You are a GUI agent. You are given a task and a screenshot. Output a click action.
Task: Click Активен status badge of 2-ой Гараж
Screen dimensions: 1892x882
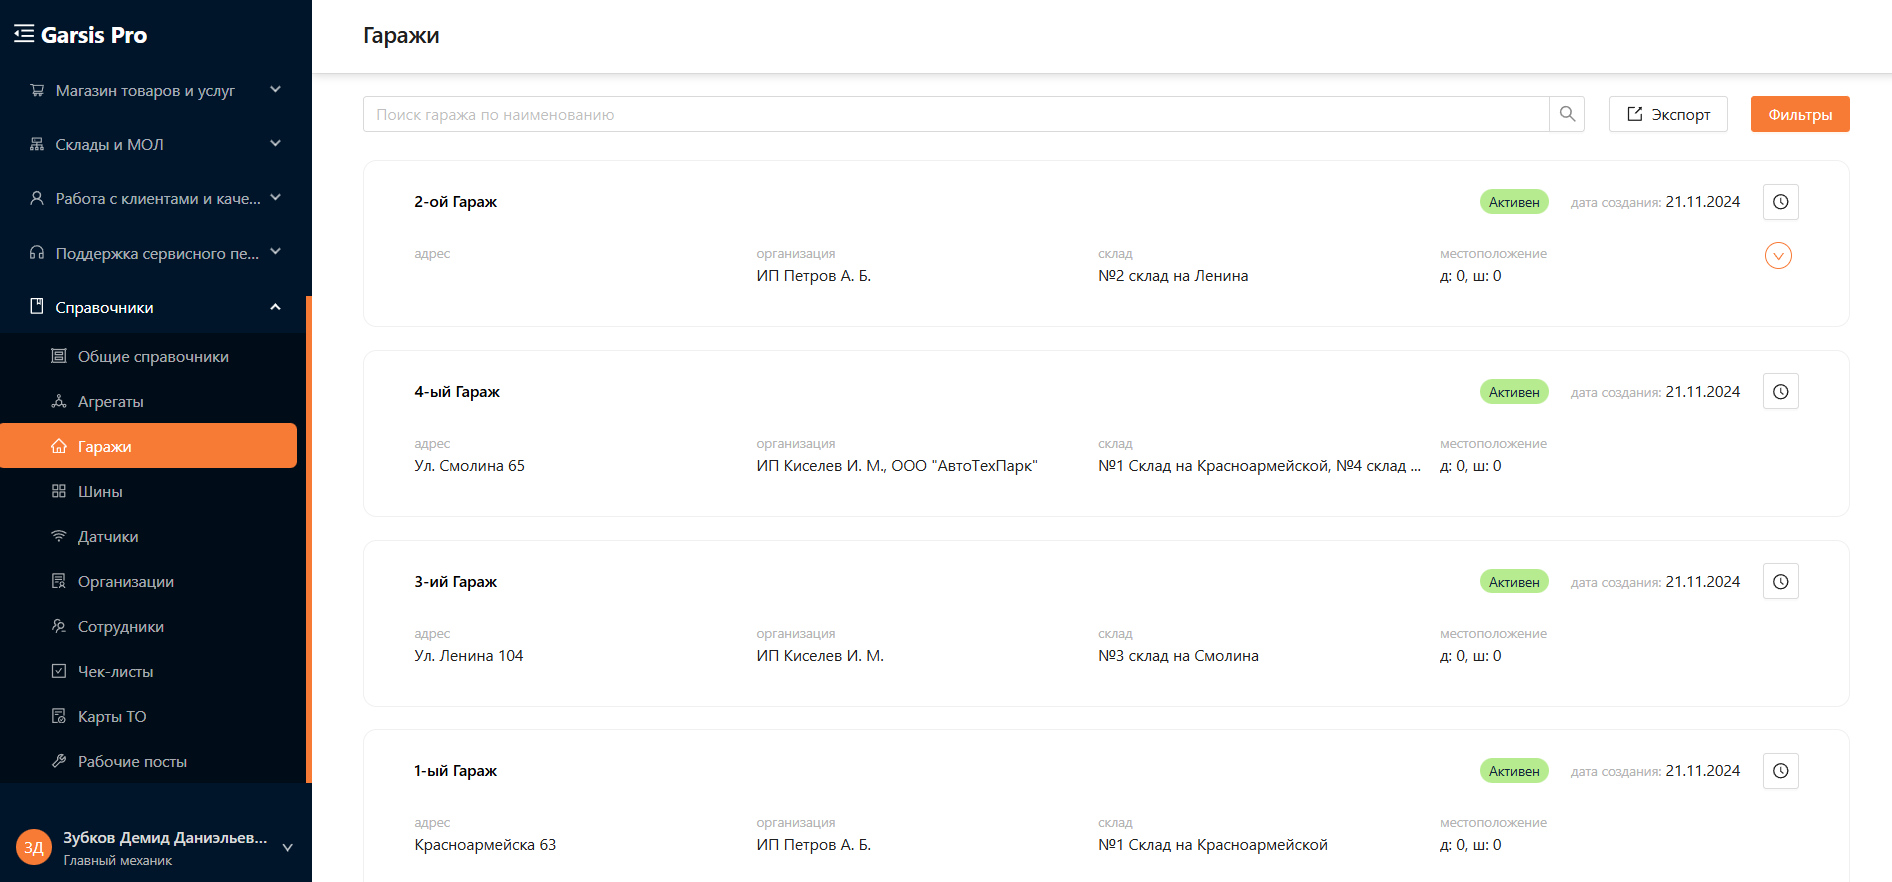click(x=1514, y=202)
